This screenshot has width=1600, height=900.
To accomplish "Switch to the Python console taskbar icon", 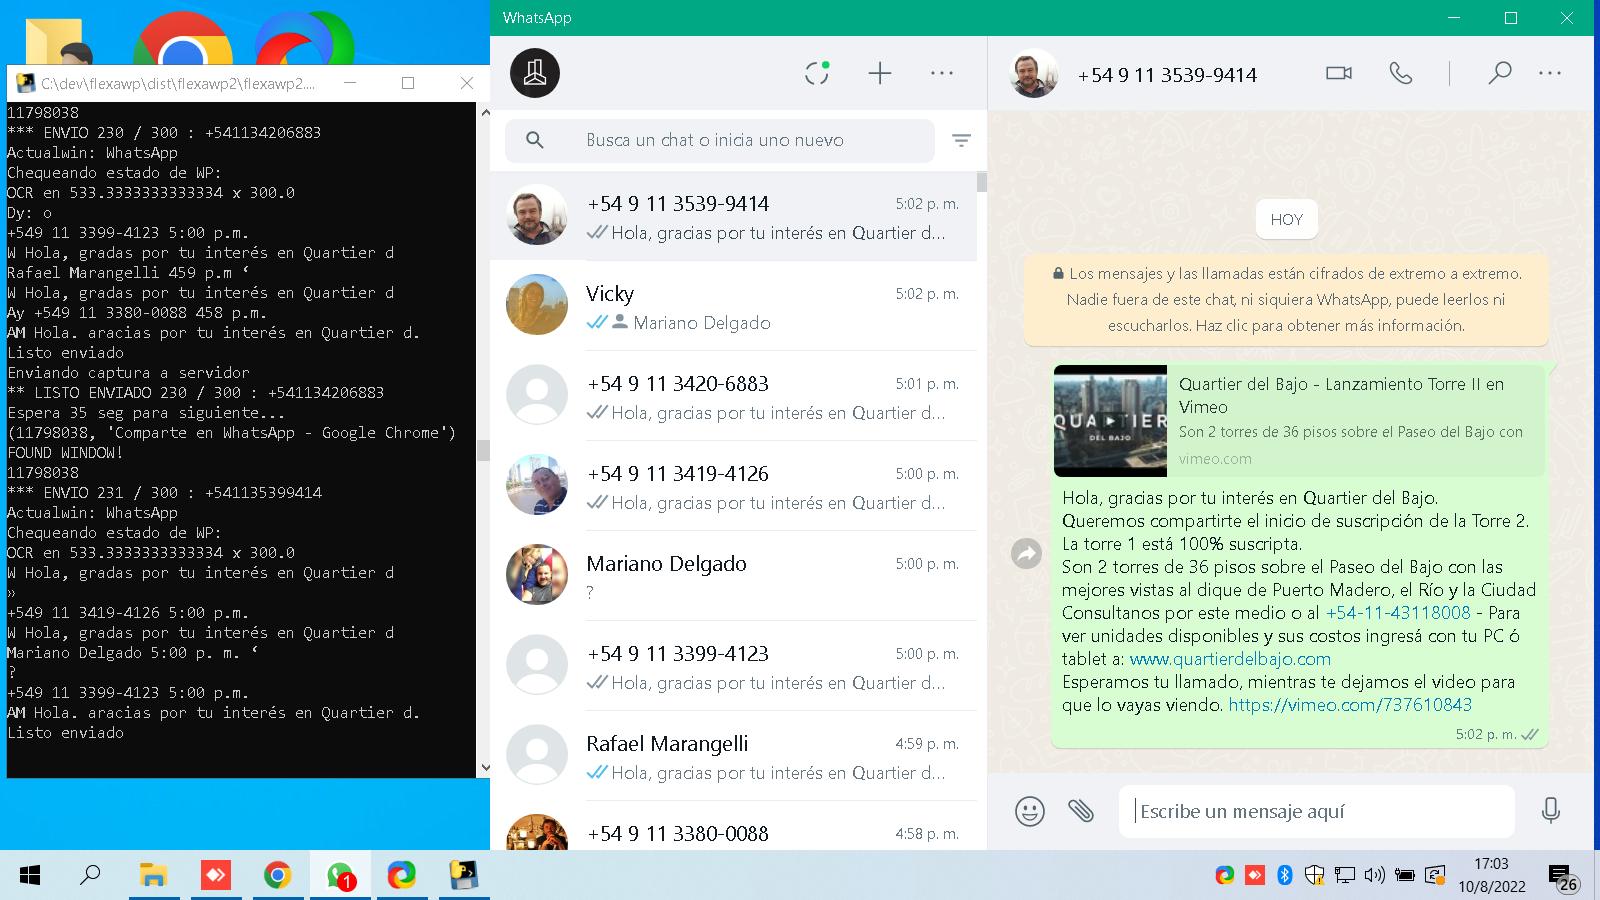I will click(463, 876).
